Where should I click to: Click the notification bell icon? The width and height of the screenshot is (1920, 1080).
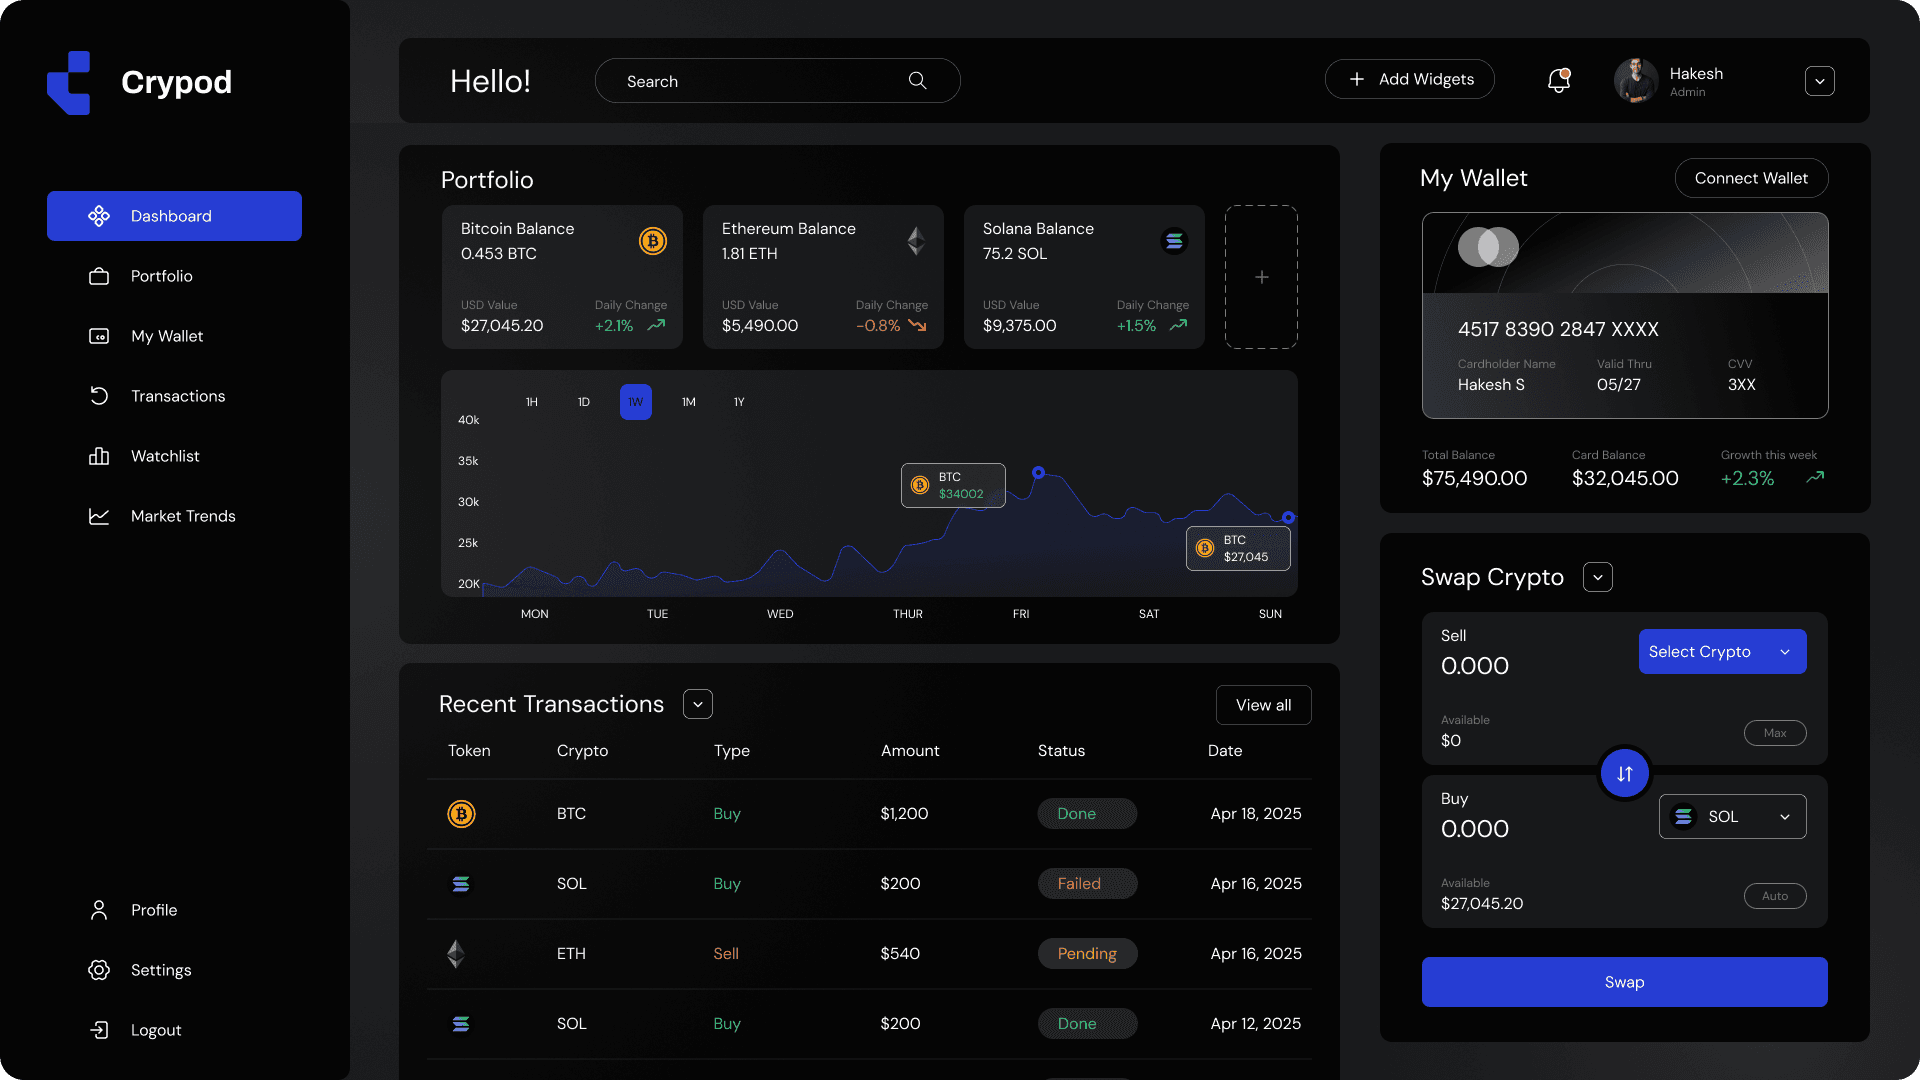1558,81
